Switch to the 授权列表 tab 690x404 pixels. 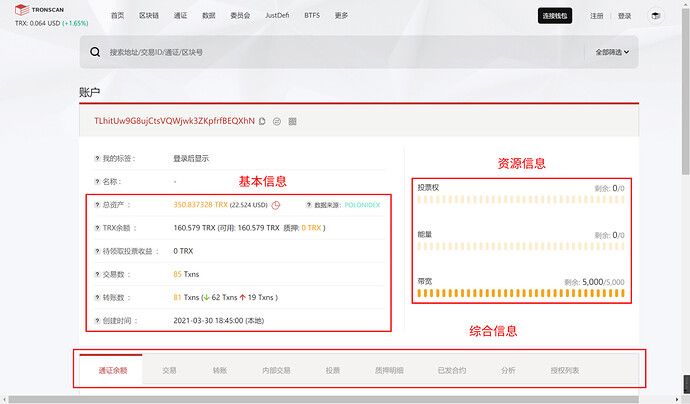[x=565, y=371]
